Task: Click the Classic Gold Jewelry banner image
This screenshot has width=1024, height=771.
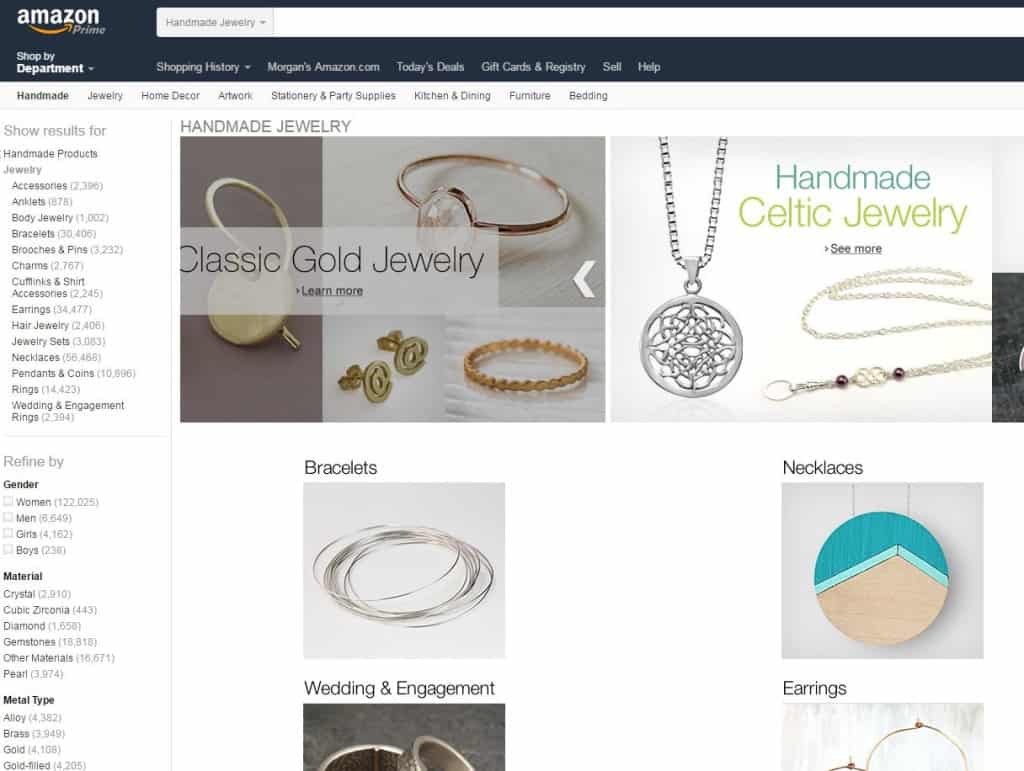Action: pos(392,279)
